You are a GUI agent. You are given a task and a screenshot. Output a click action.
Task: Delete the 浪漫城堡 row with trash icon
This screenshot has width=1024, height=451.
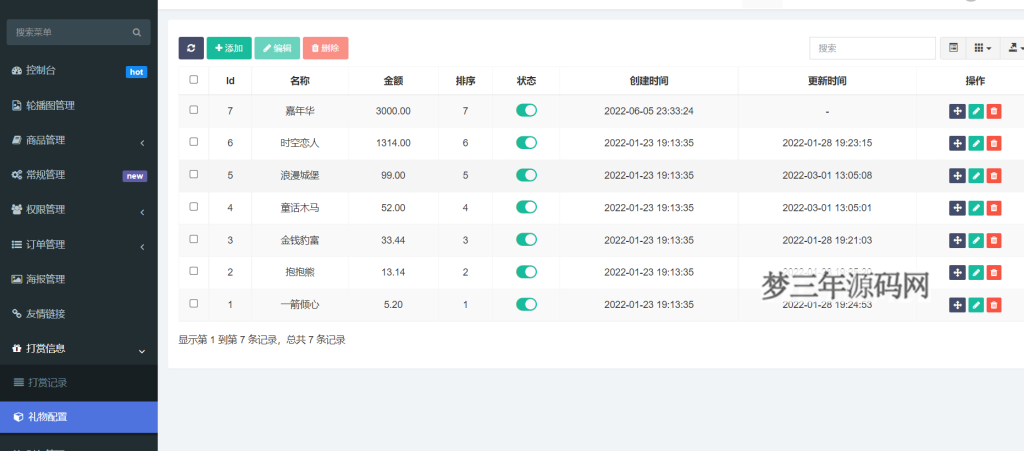pyautogui.click(x=993, y=176)
